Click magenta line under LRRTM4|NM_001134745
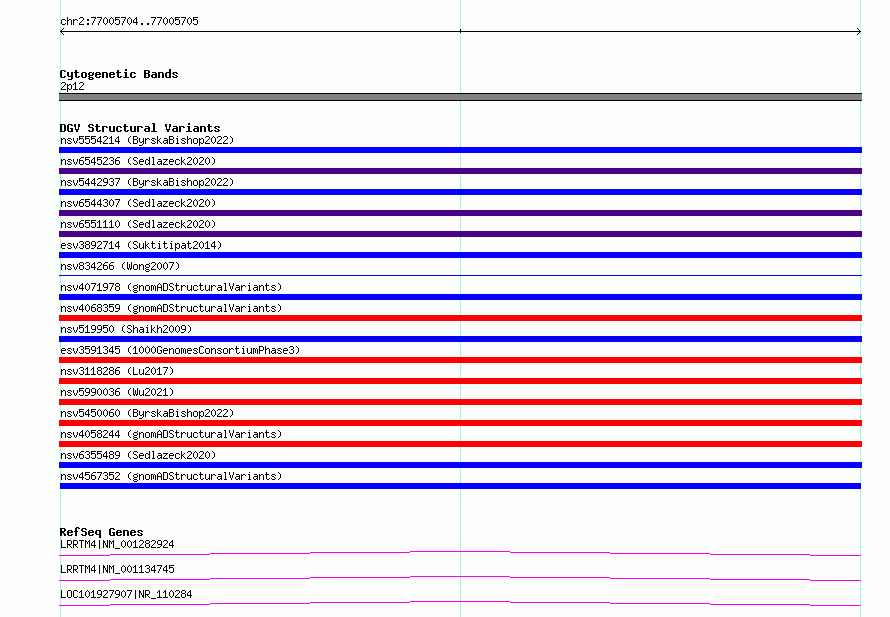The width and height of the screenshot is (890, 617). pyautogui.click(x=460, y=578)
